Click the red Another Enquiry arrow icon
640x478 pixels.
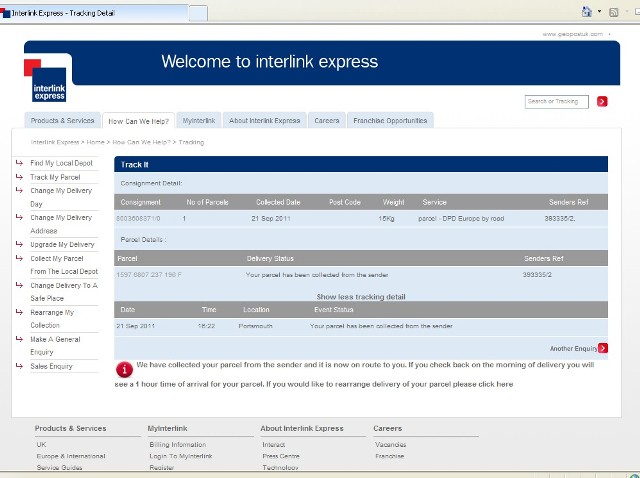(x=603, y=348)
